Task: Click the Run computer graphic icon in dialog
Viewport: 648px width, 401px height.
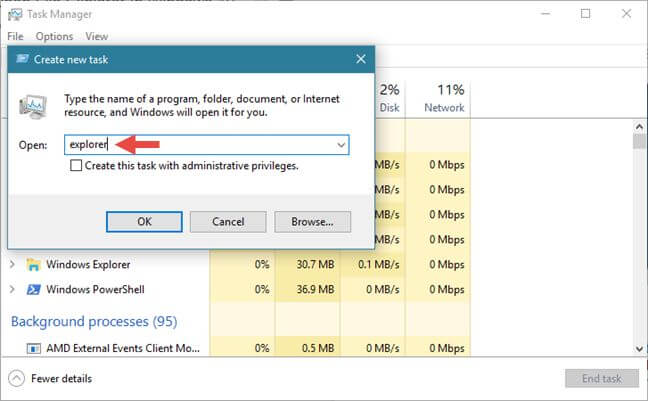Action: (x=33, y=107)
